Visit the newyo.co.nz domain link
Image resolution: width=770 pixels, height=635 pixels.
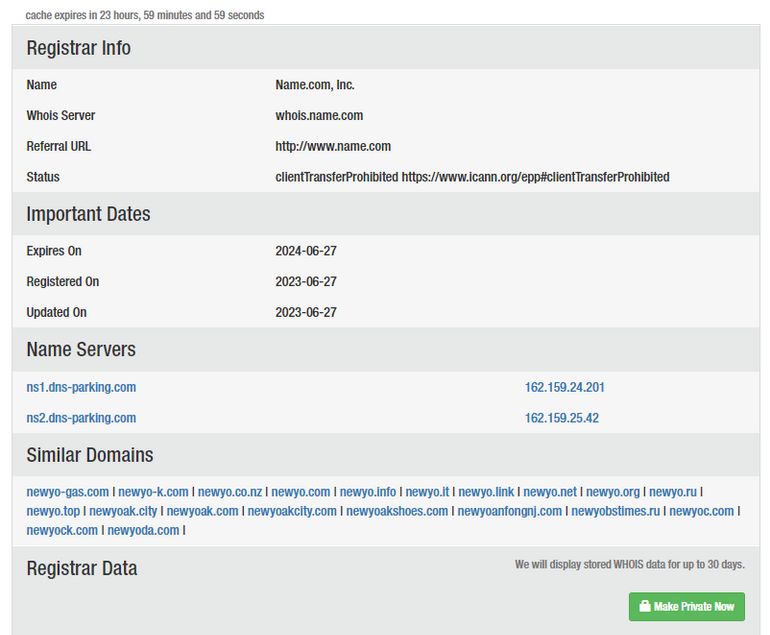[x=230, y=492]
